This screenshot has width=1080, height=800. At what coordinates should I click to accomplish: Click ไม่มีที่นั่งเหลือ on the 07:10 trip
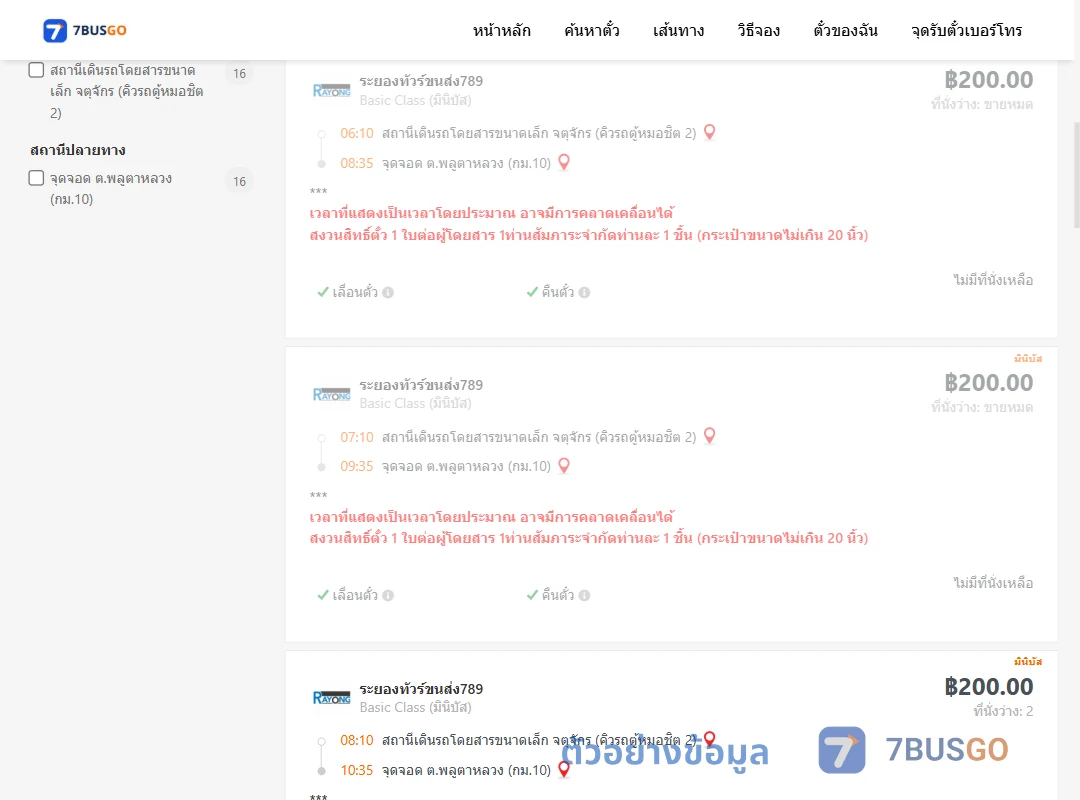993,583
